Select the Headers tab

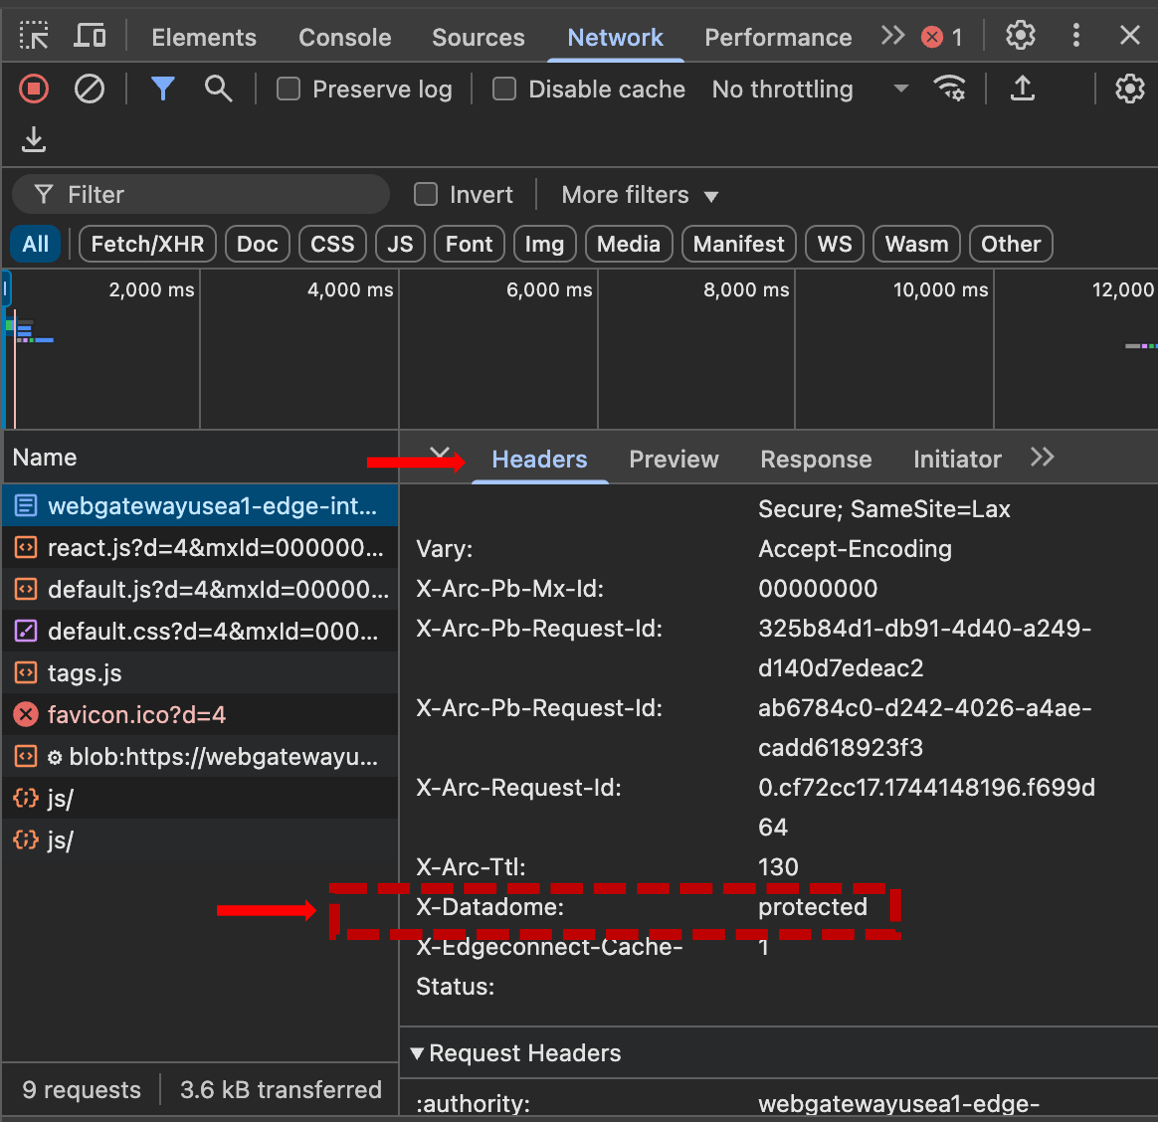pos(540,459)
